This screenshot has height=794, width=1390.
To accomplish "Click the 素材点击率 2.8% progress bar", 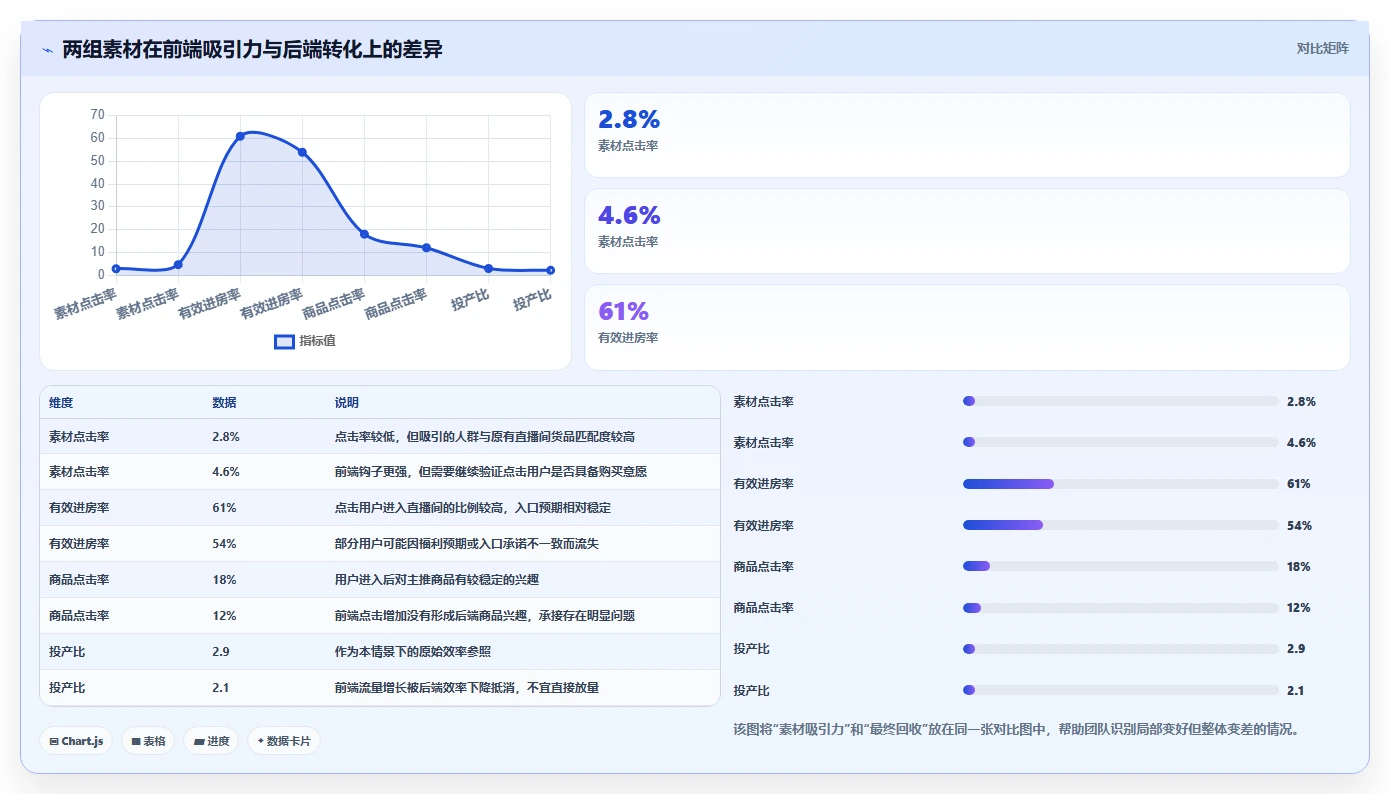I will 1120,401.
